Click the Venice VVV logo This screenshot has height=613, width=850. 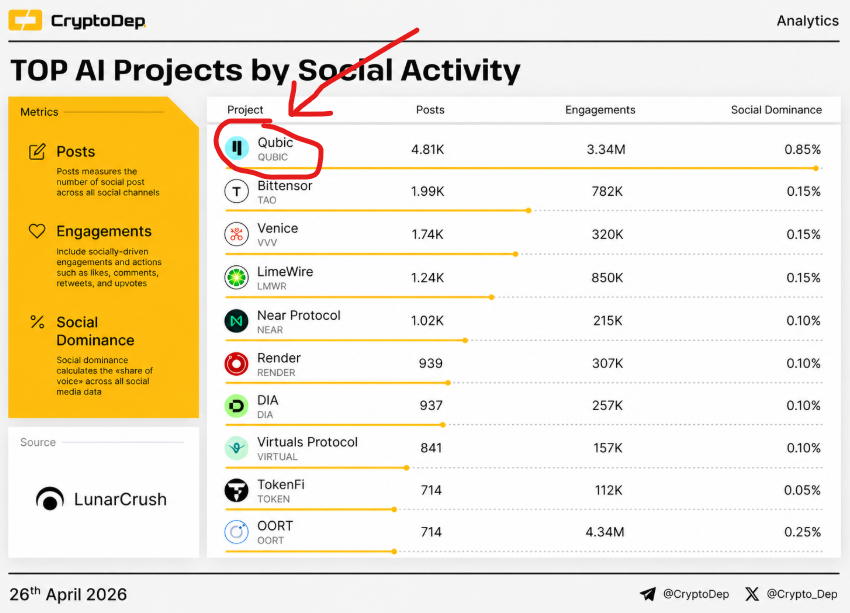236,234
